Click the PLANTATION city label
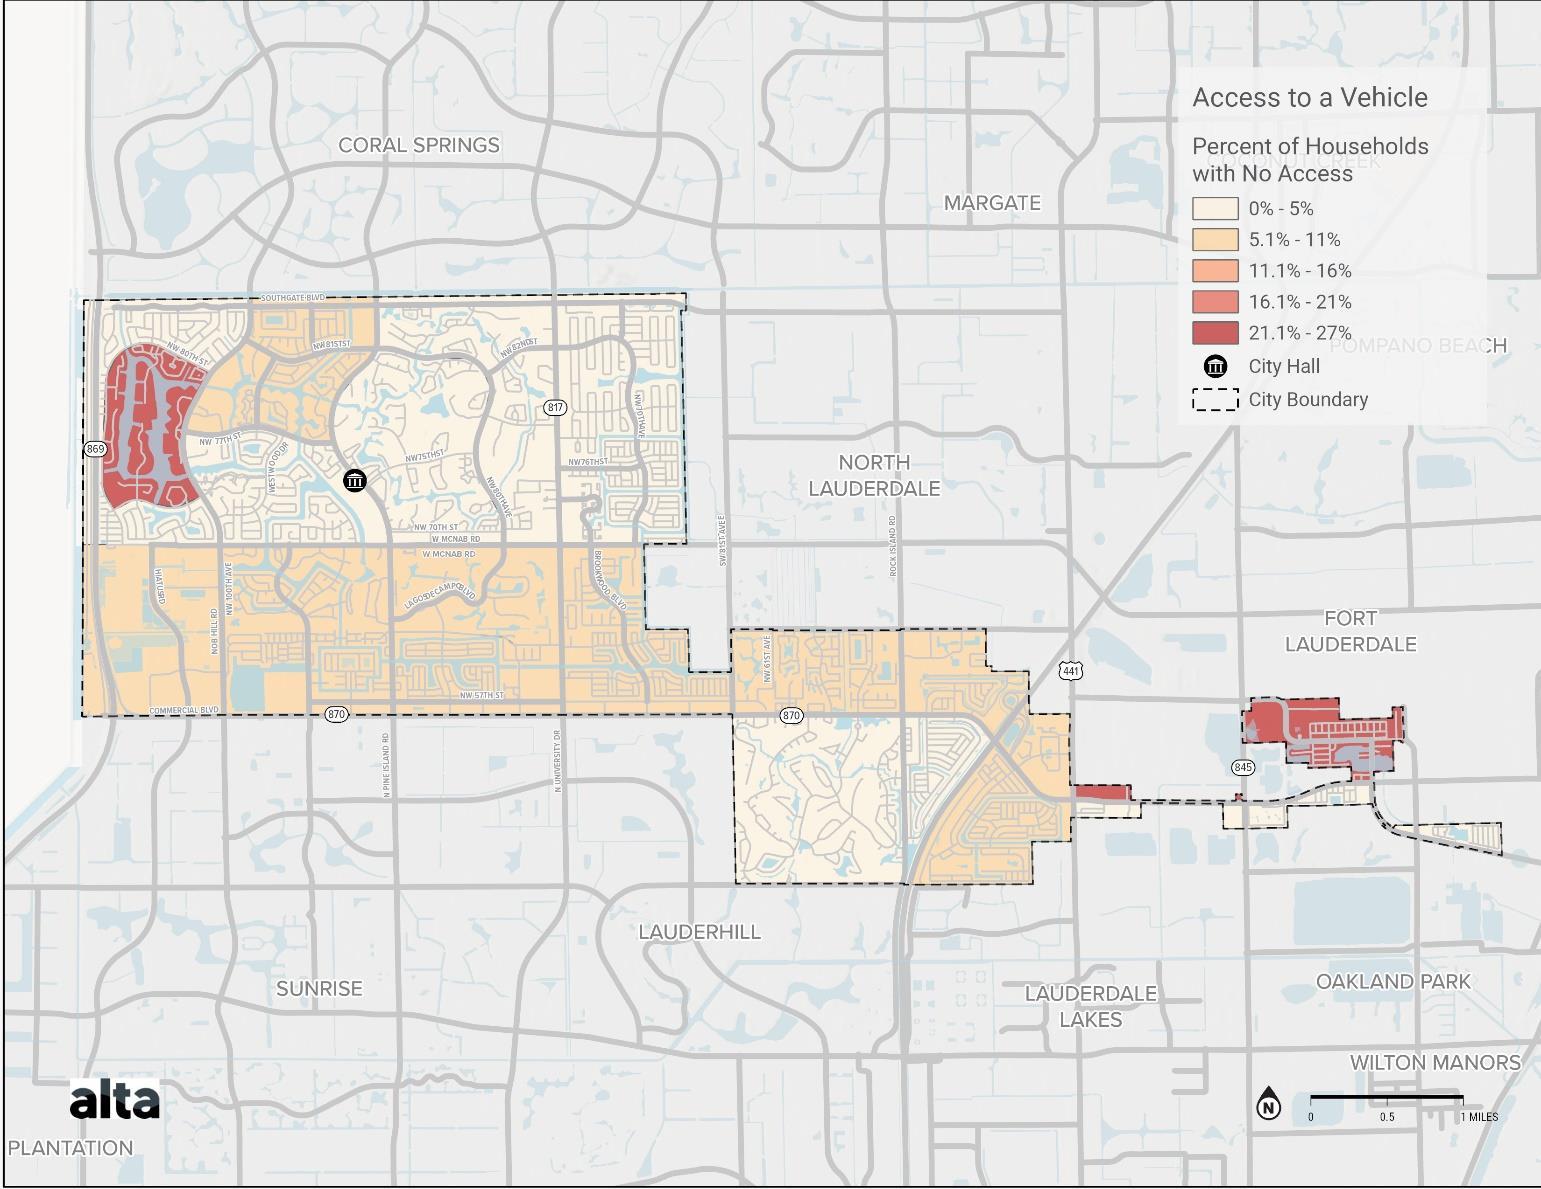Image resolution: width=1541 pixels, height=1189 pixels. (70, 1148)
